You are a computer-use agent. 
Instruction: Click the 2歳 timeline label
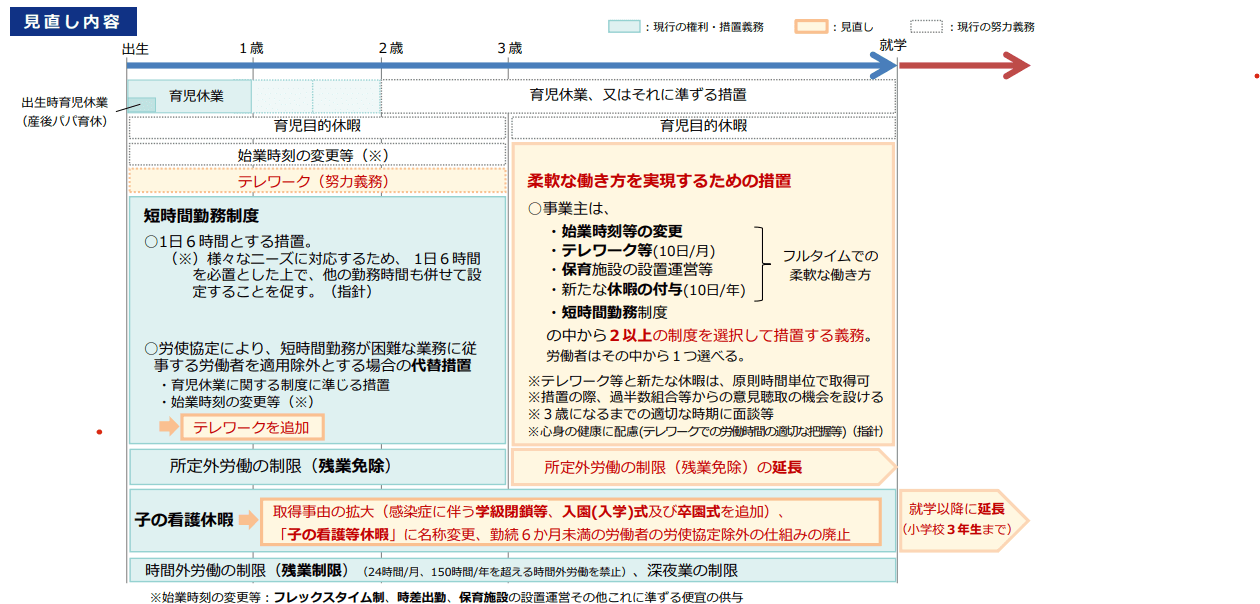pyautogui.click(x=391, y=47)
